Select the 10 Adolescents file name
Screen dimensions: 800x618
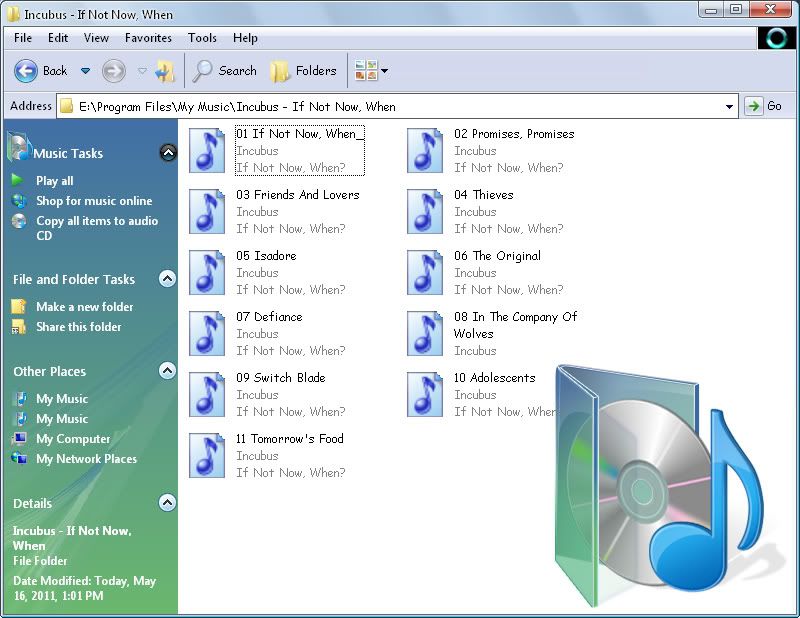(x=494, y=378)
